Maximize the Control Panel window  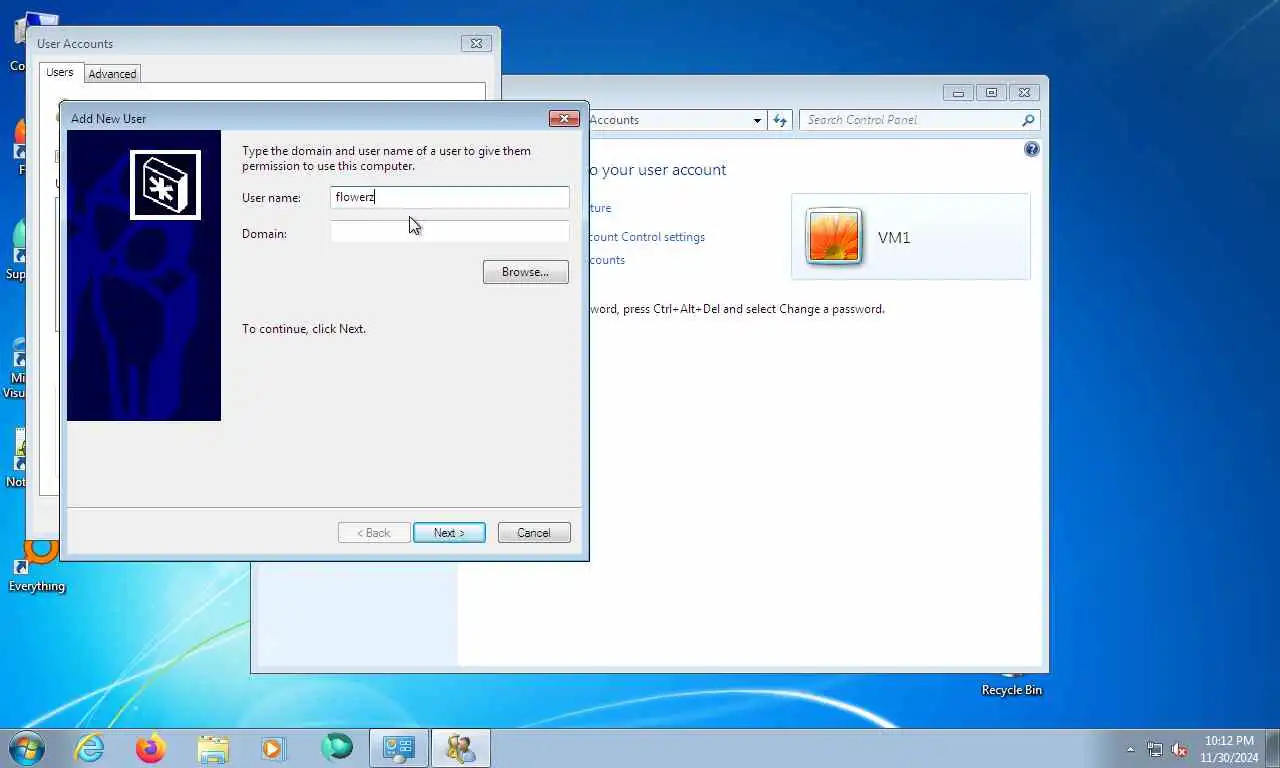click(991, 93)
